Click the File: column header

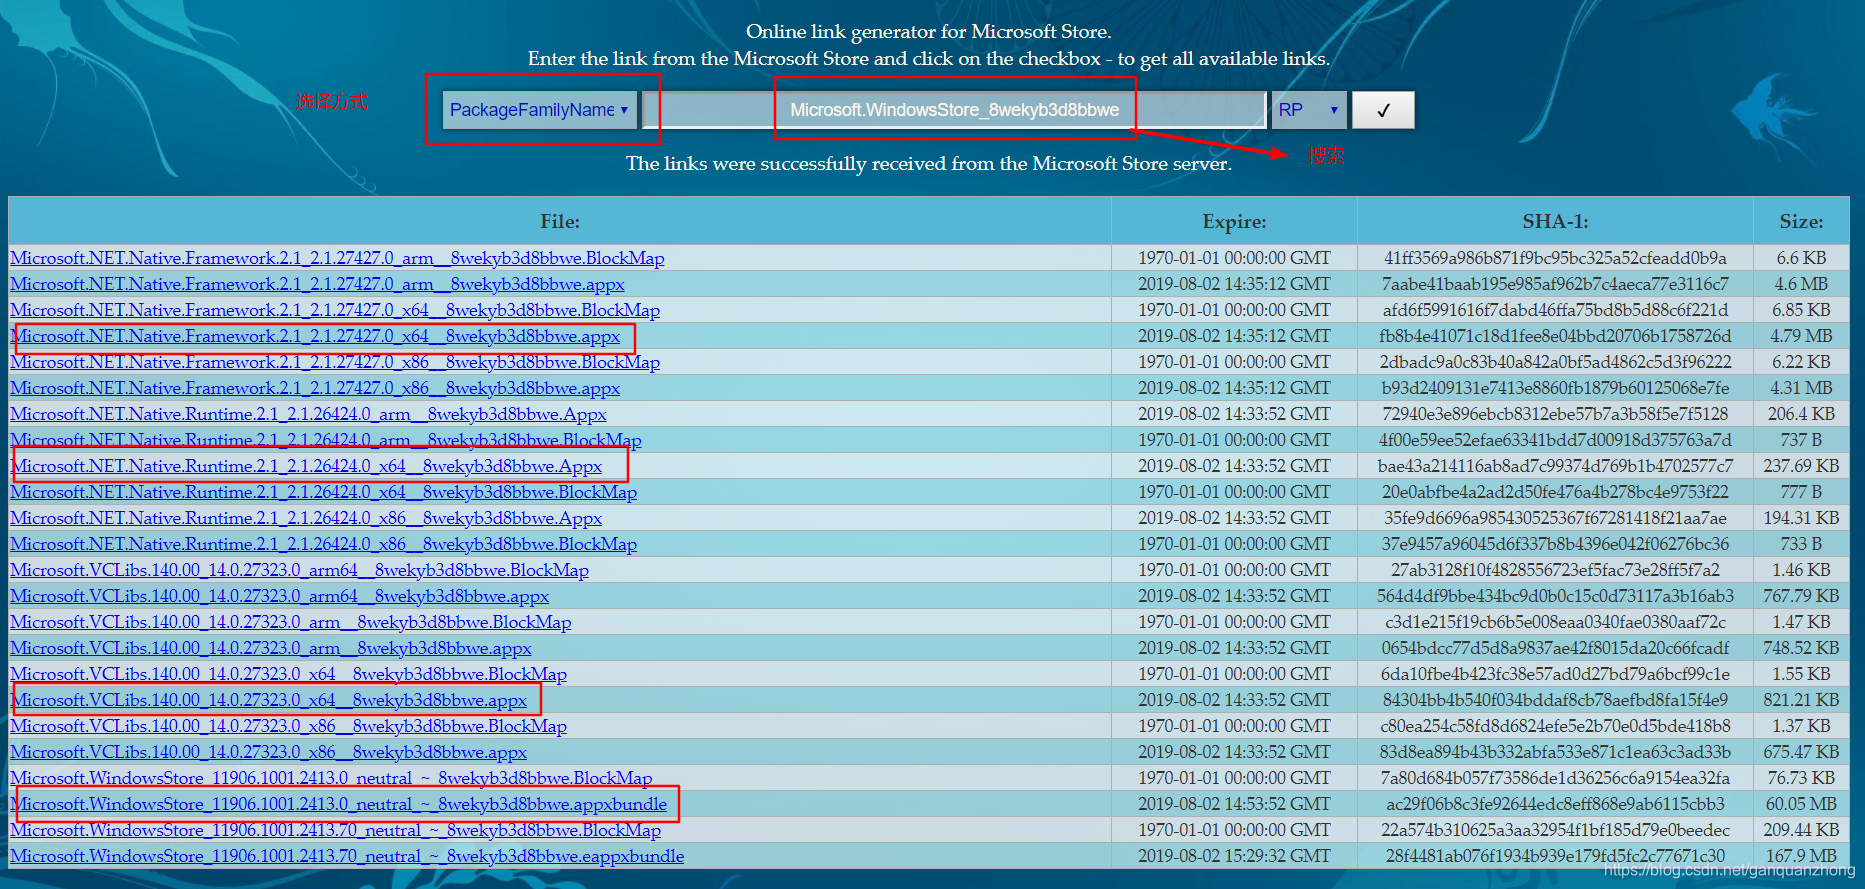pos(560,221)
